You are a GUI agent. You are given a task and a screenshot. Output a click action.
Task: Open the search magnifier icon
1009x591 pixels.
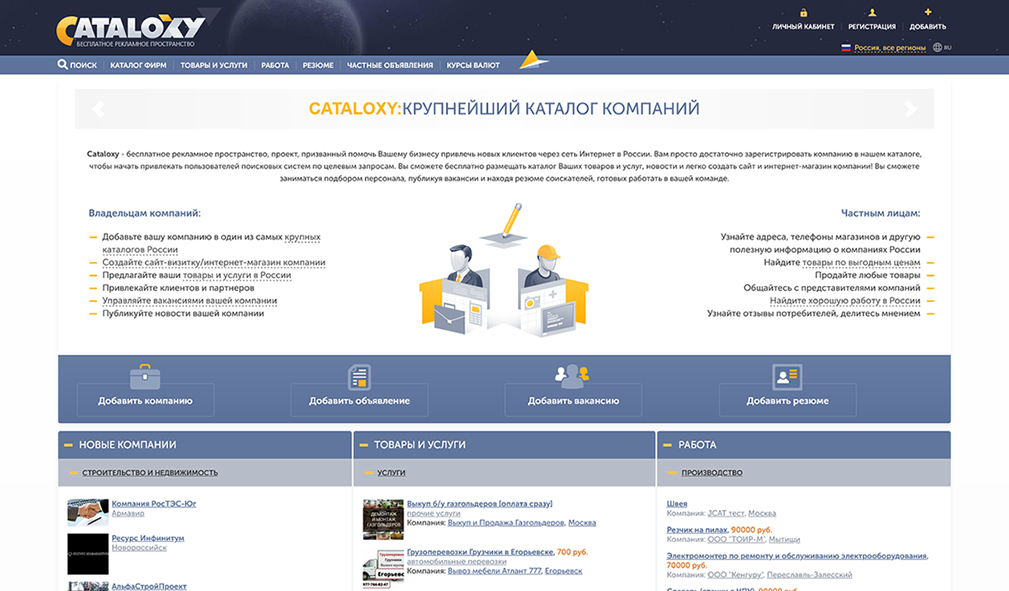[62, 64]
